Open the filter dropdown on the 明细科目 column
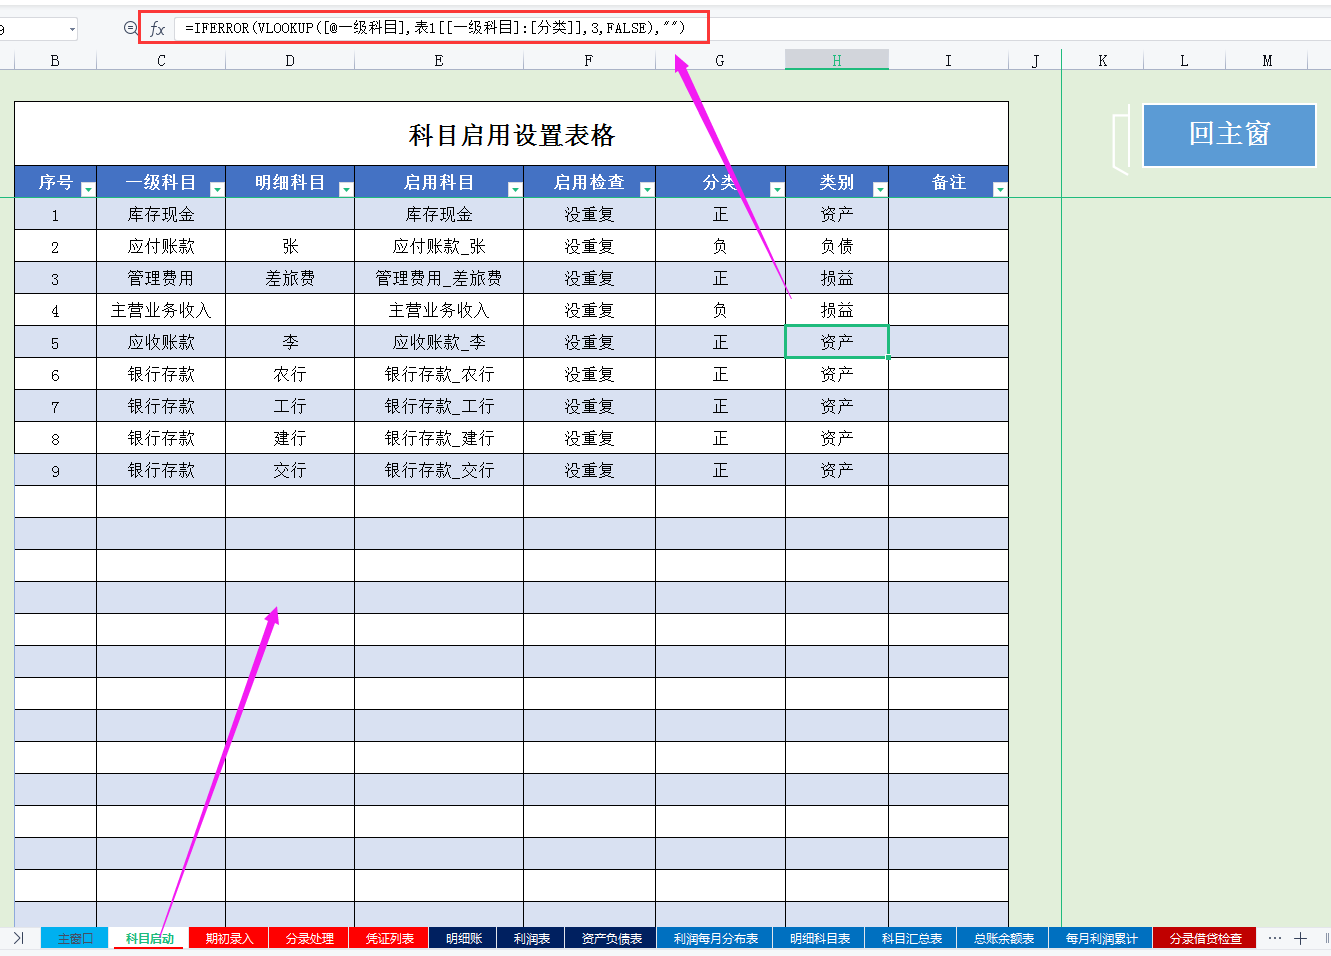This screenshot has height=956, width=1331. coord(347,187)
